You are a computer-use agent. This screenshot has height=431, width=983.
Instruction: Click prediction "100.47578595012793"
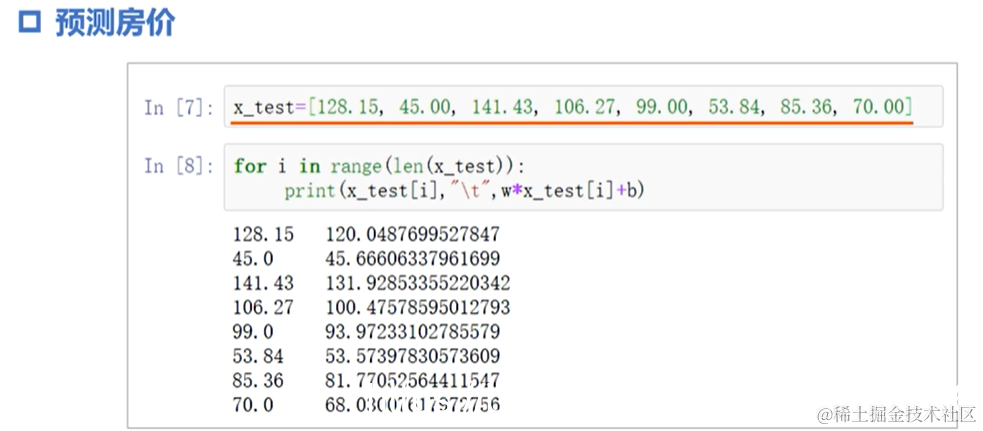[418, 307]
